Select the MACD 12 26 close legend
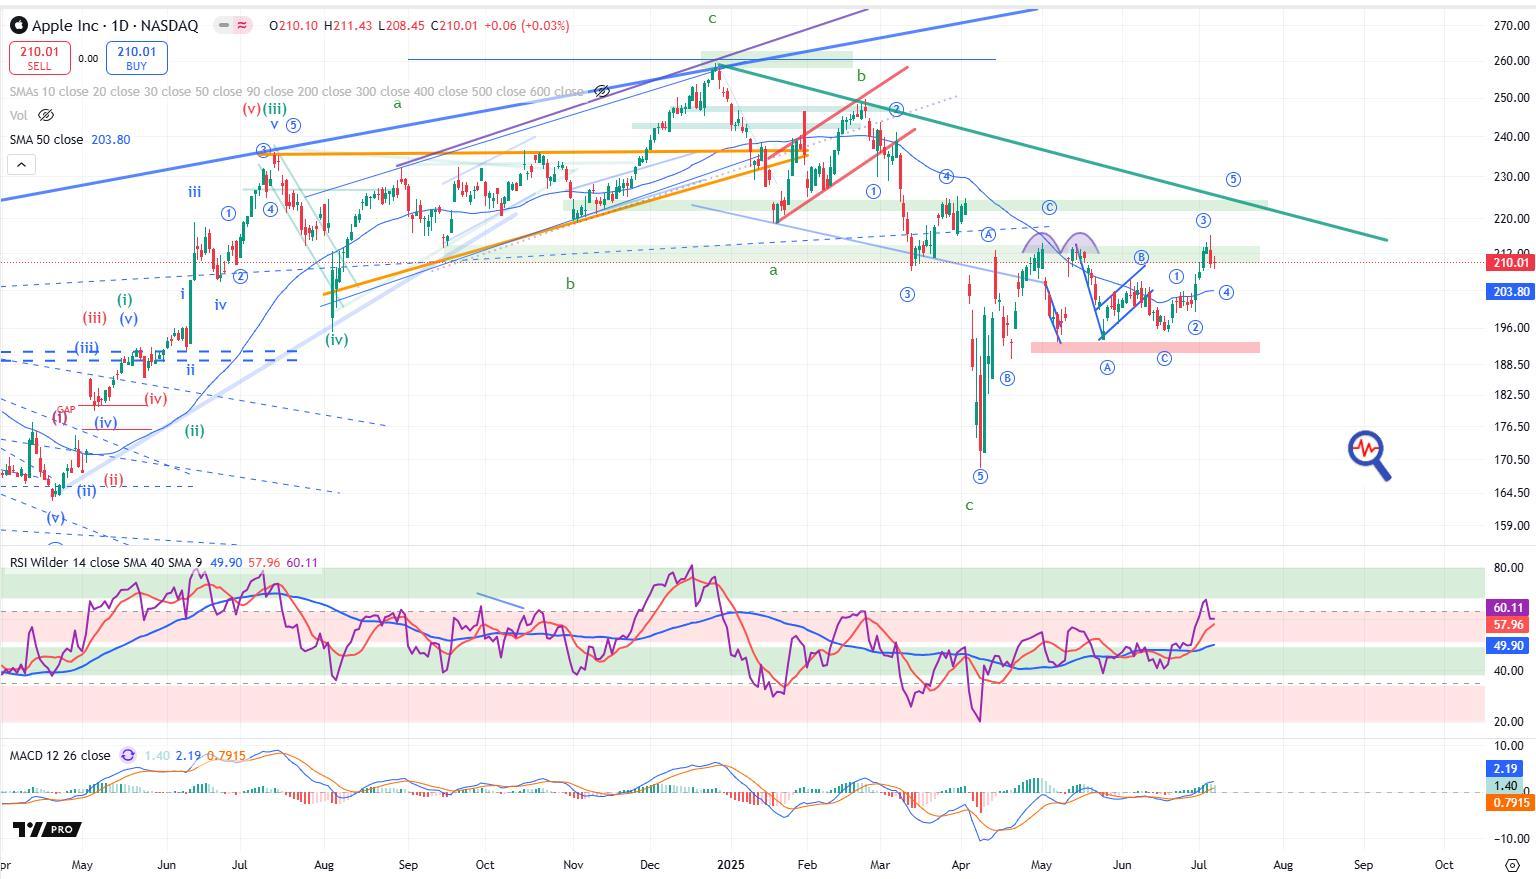This screenshot has height=879, width=1536. pyautogui.click(x=60, y=755)
